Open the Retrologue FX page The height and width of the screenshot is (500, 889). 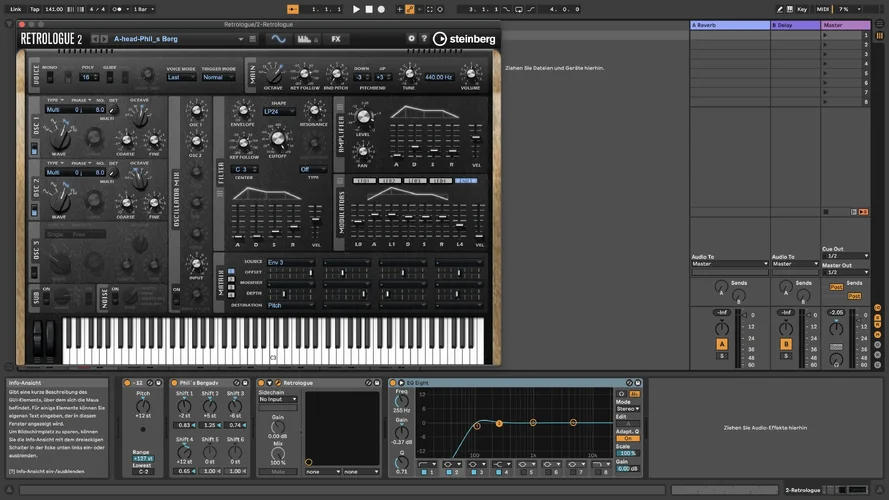pyautogui.click(x=336, y=40)
